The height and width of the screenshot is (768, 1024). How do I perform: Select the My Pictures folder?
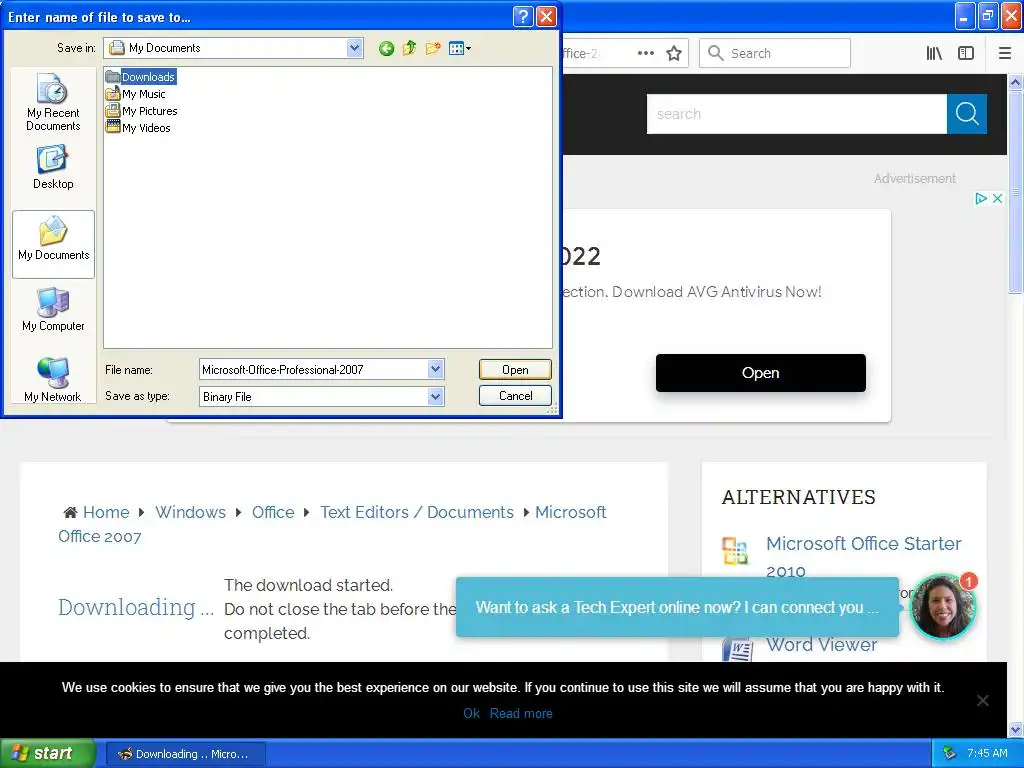pos(142,111)
